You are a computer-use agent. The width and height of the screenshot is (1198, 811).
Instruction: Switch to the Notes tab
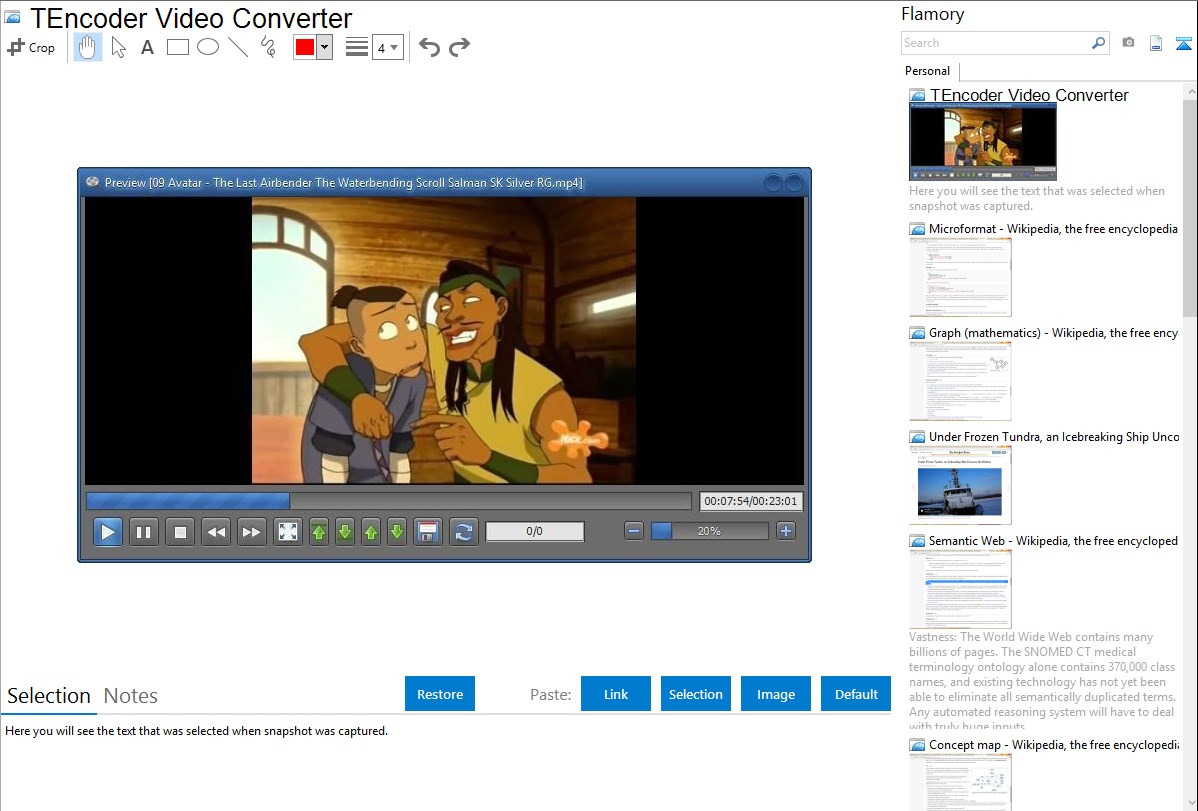(x=131, y=696)
